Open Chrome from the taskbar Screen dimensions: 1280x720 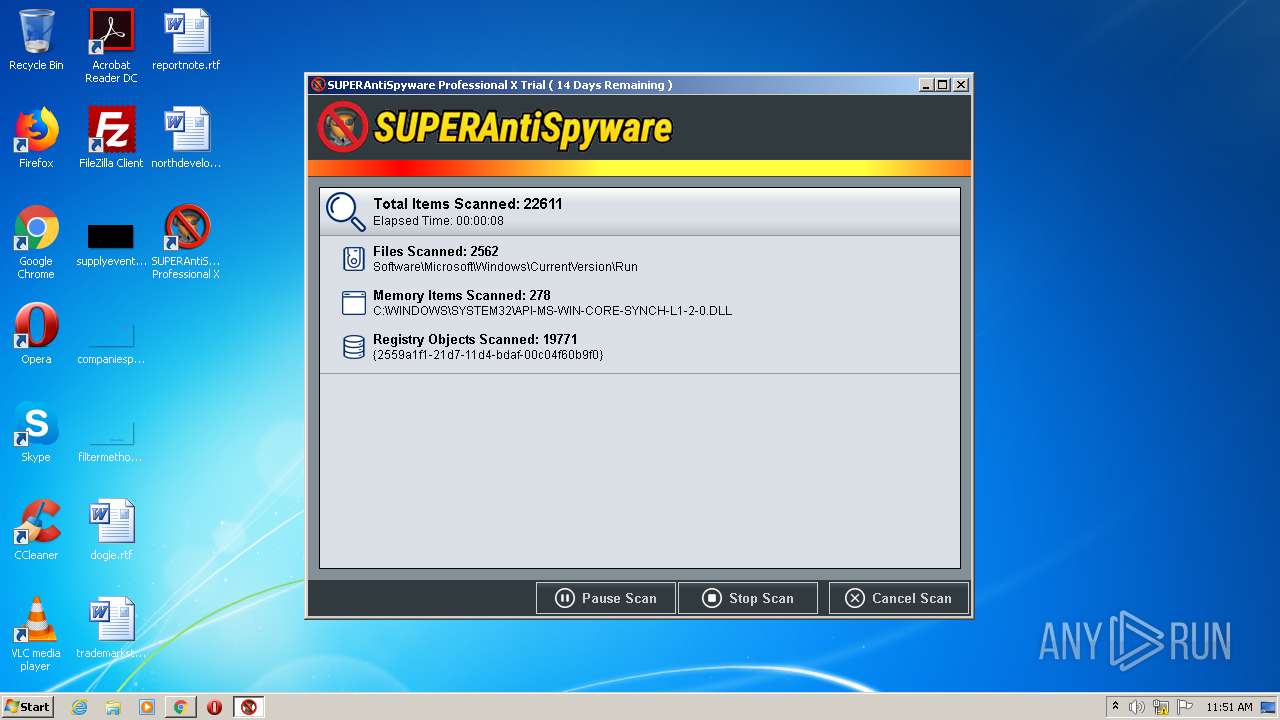[x=180, y=707]
